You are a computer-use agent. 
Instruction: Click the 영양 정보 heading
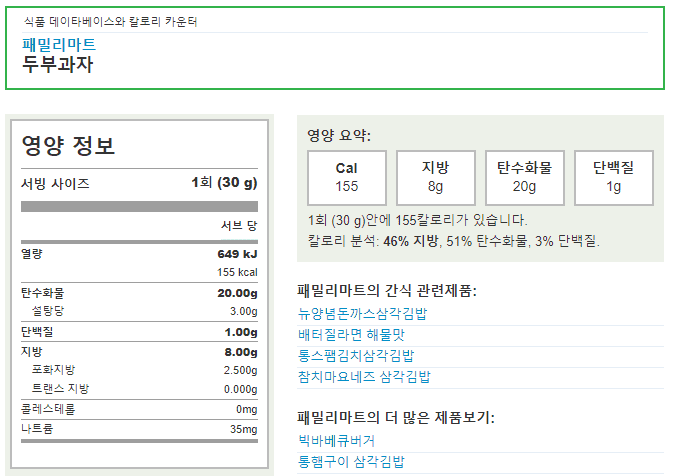pyautogui.click(x=68, y=146)
